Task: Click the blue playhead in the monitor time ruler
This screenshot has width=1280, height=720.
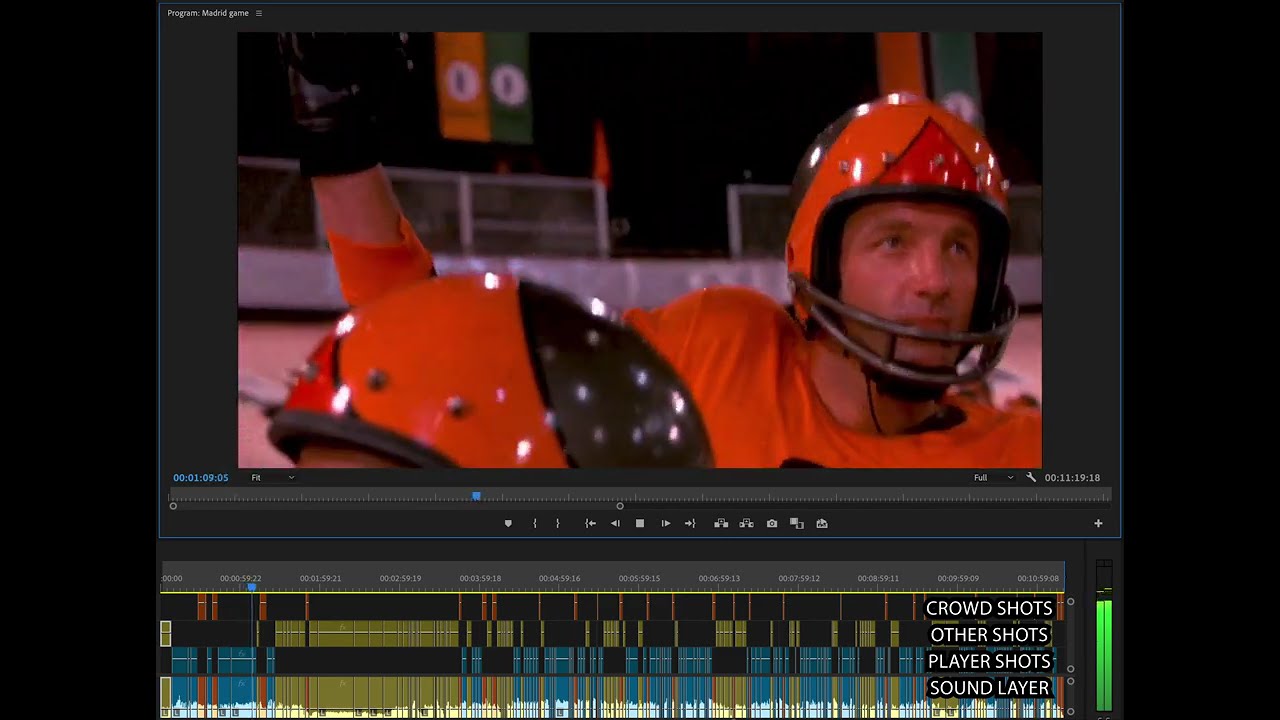Action: coord(476,496)
